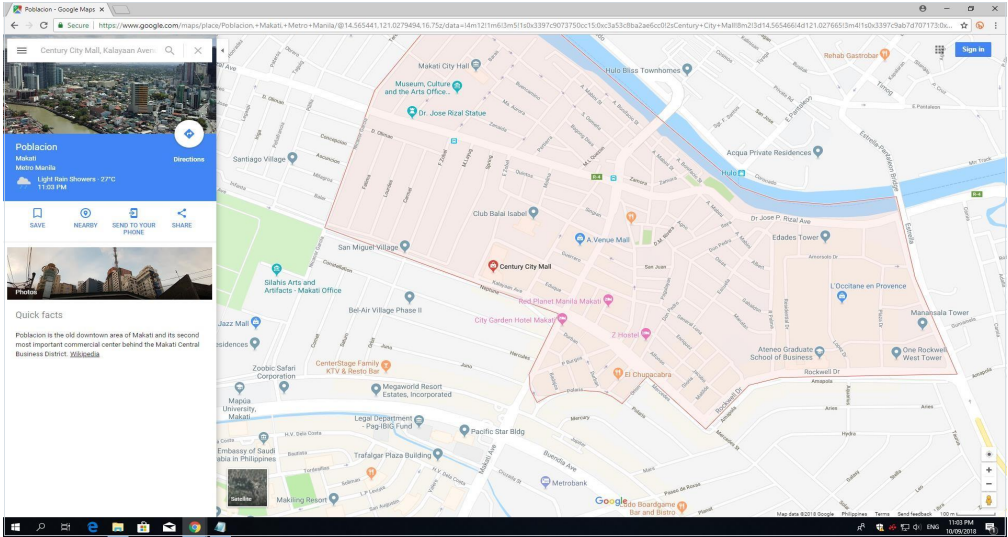Click the Makati City Hall marker
The width and height of the screenshot is (1008, 537).
pyautogui.click(x=476, y=65)
